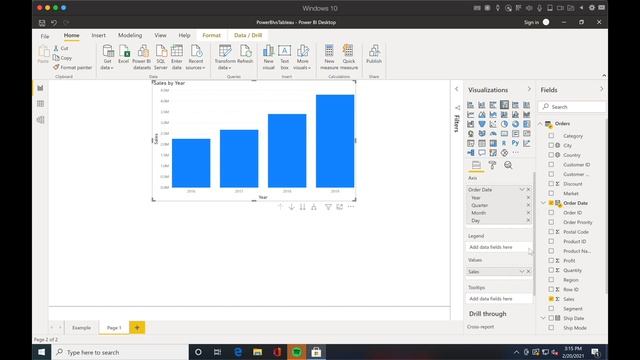Switch to Report view in the left sidebar
Image resolution: width=640 pixels, height=360 pixels.
[x=40, y=88]
